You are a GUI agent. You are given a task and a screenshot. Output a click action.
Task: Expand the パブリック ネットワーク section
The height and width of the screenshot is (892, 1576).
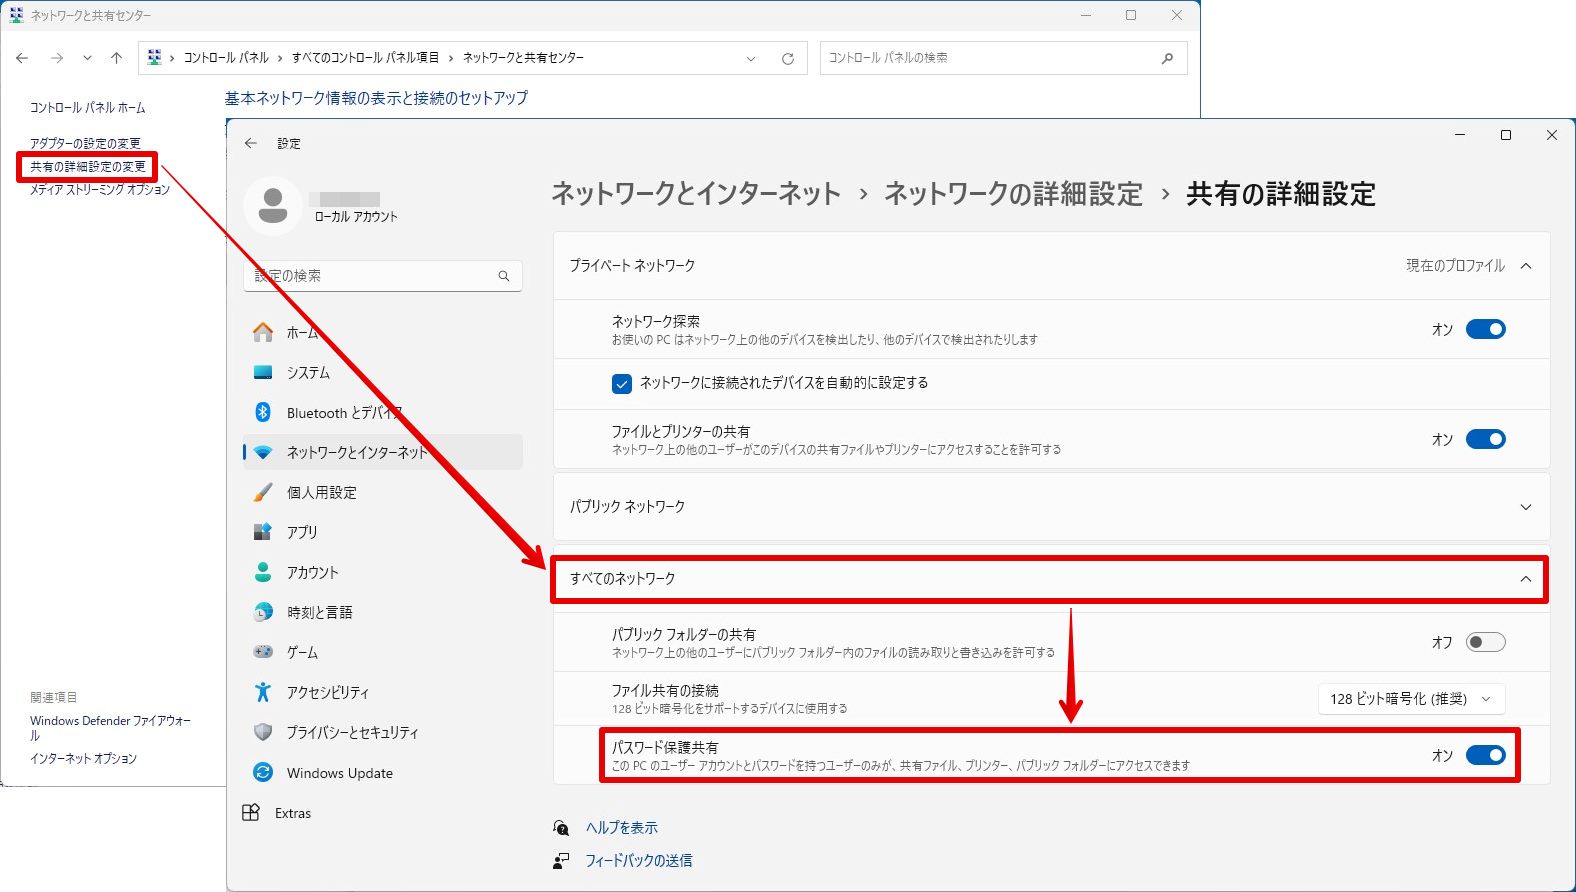click(x=1526, y=507)
